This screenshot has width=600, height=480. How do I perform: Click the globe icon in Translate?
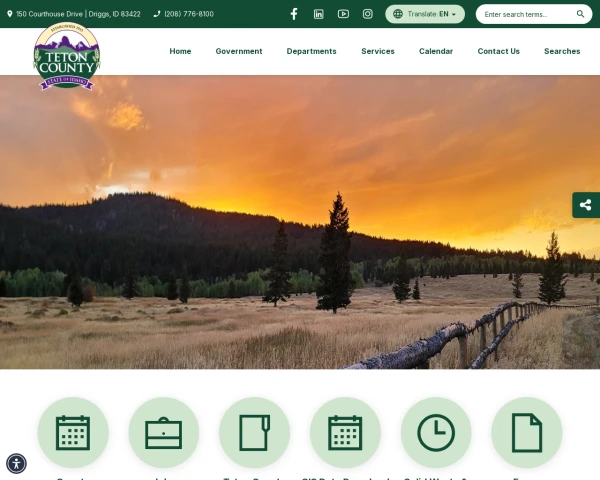pos(398,14)
